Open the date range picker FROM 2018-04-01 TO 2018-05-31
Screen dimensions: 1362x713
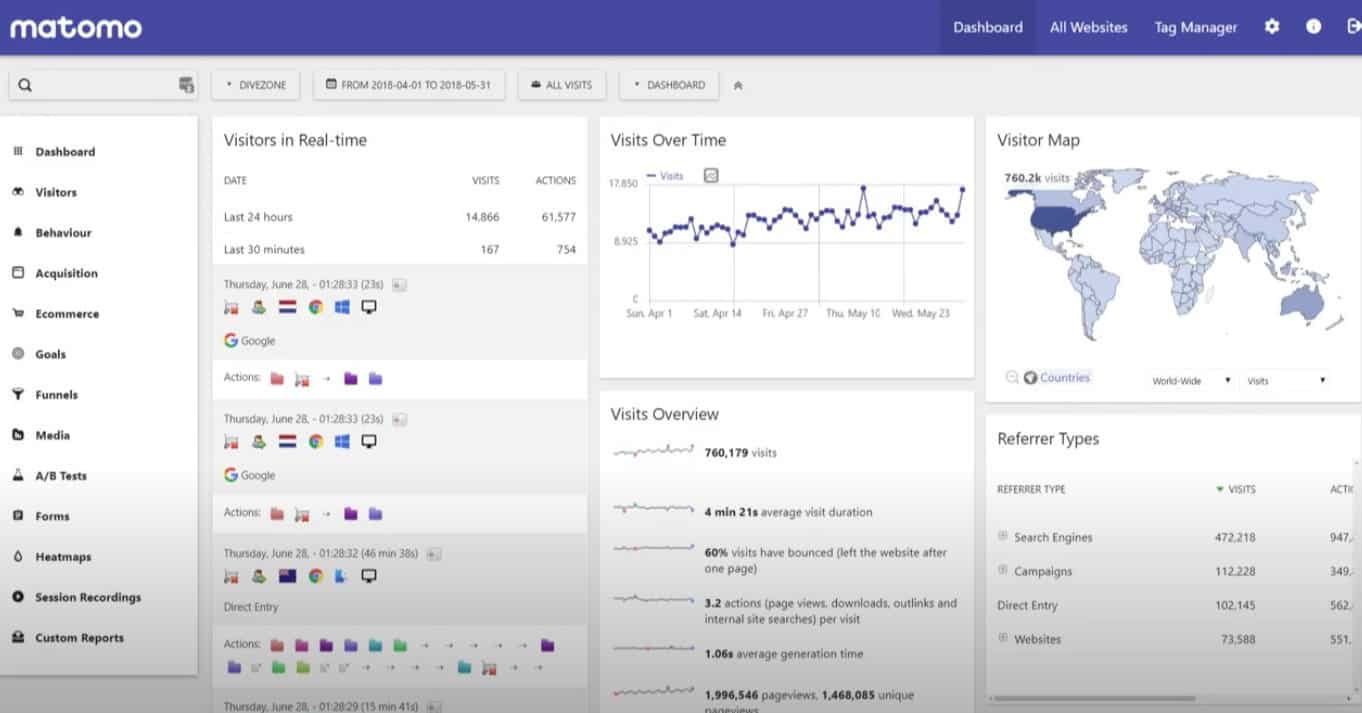click(x=409, y=85)
